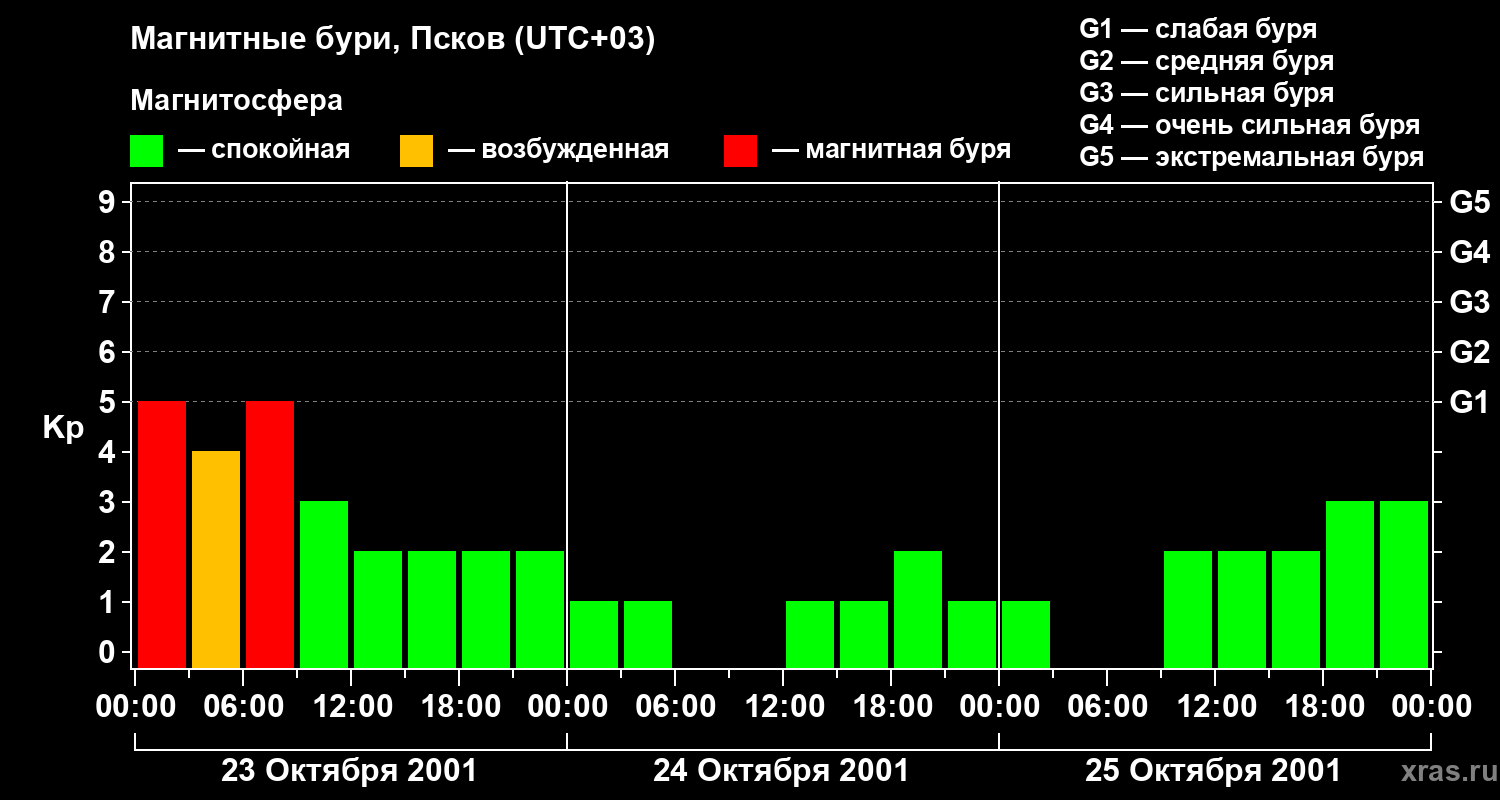Click the right-axis tick label G5

[x=1470, y=202]
